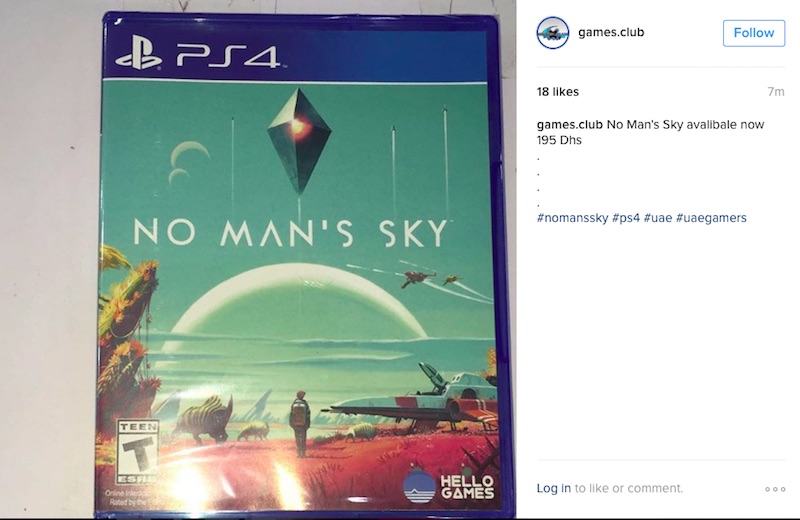The image size is (800, 520).
Task: Open the #nomanssky hashtag
Action: pyautogui.click(x=572, y=218)
